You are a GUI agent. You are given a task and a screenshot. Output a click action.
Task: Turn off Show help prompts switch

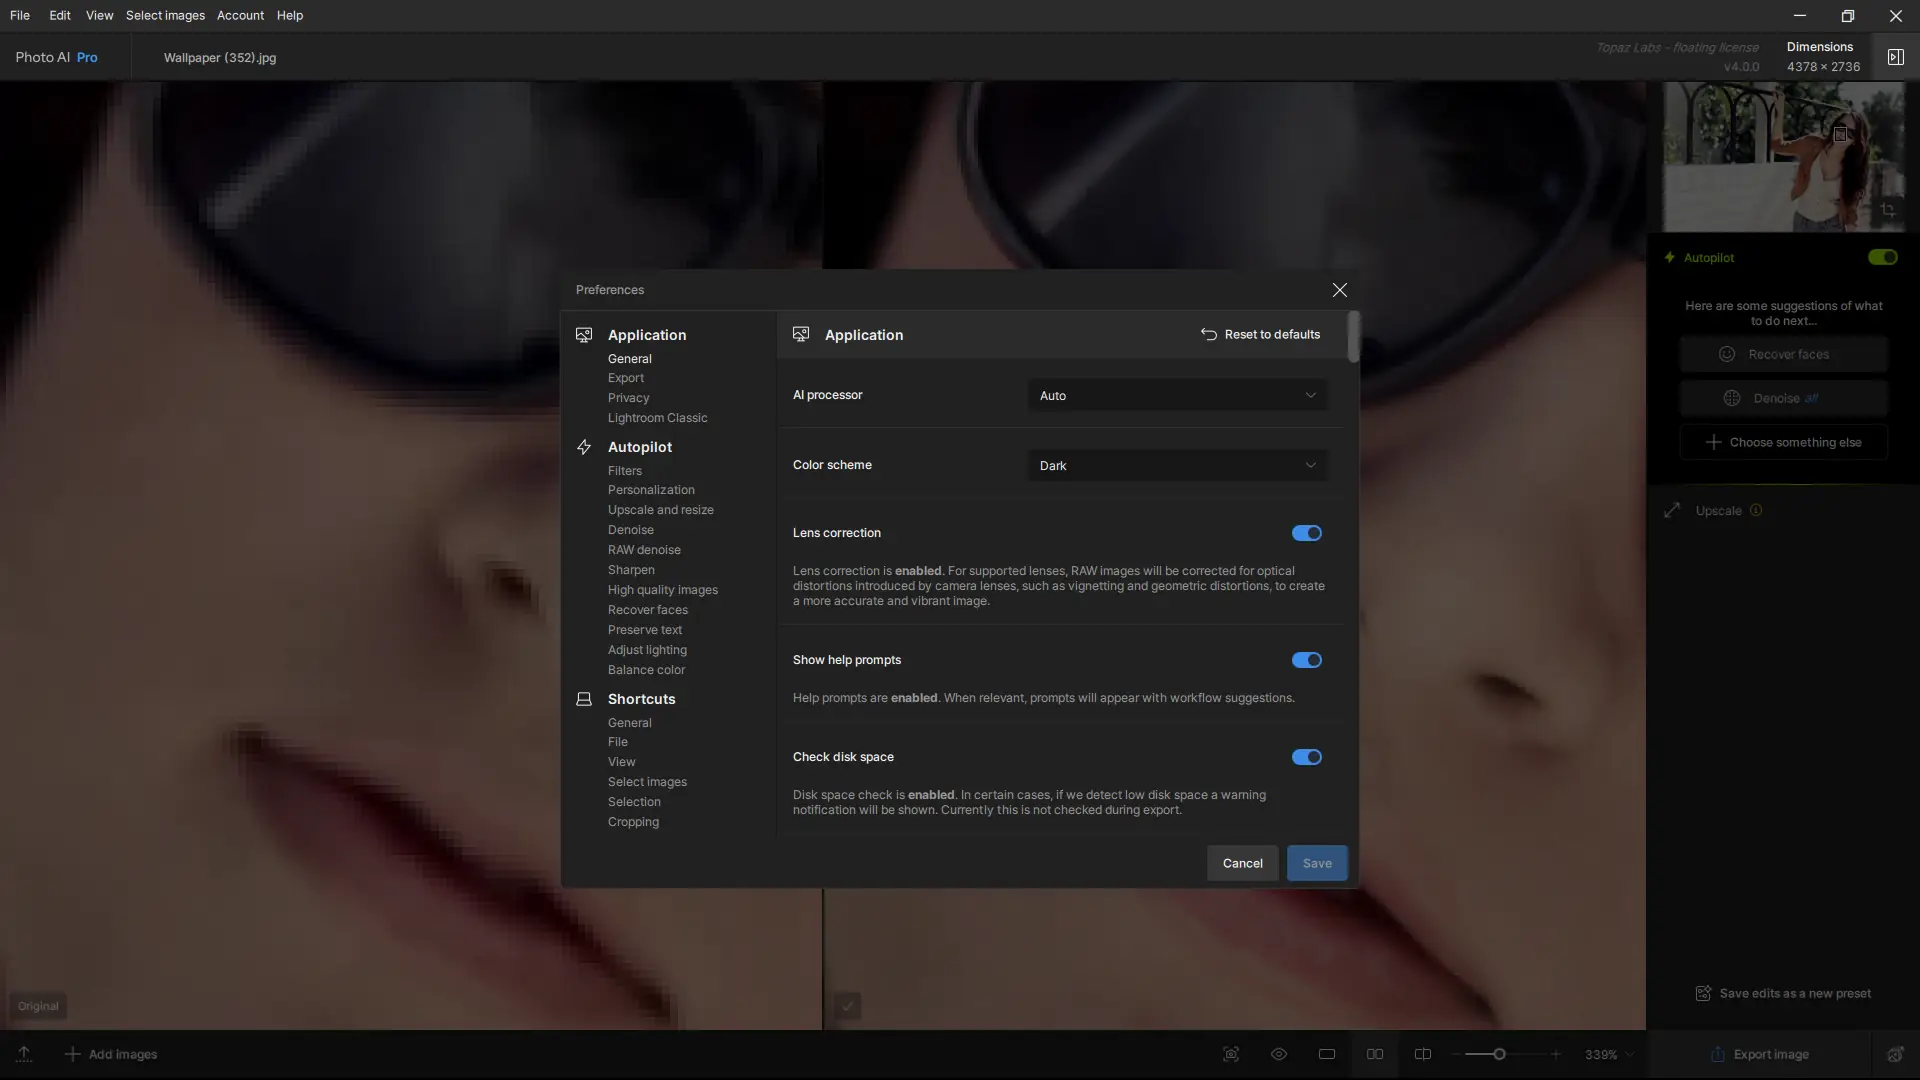[1306, 660]
